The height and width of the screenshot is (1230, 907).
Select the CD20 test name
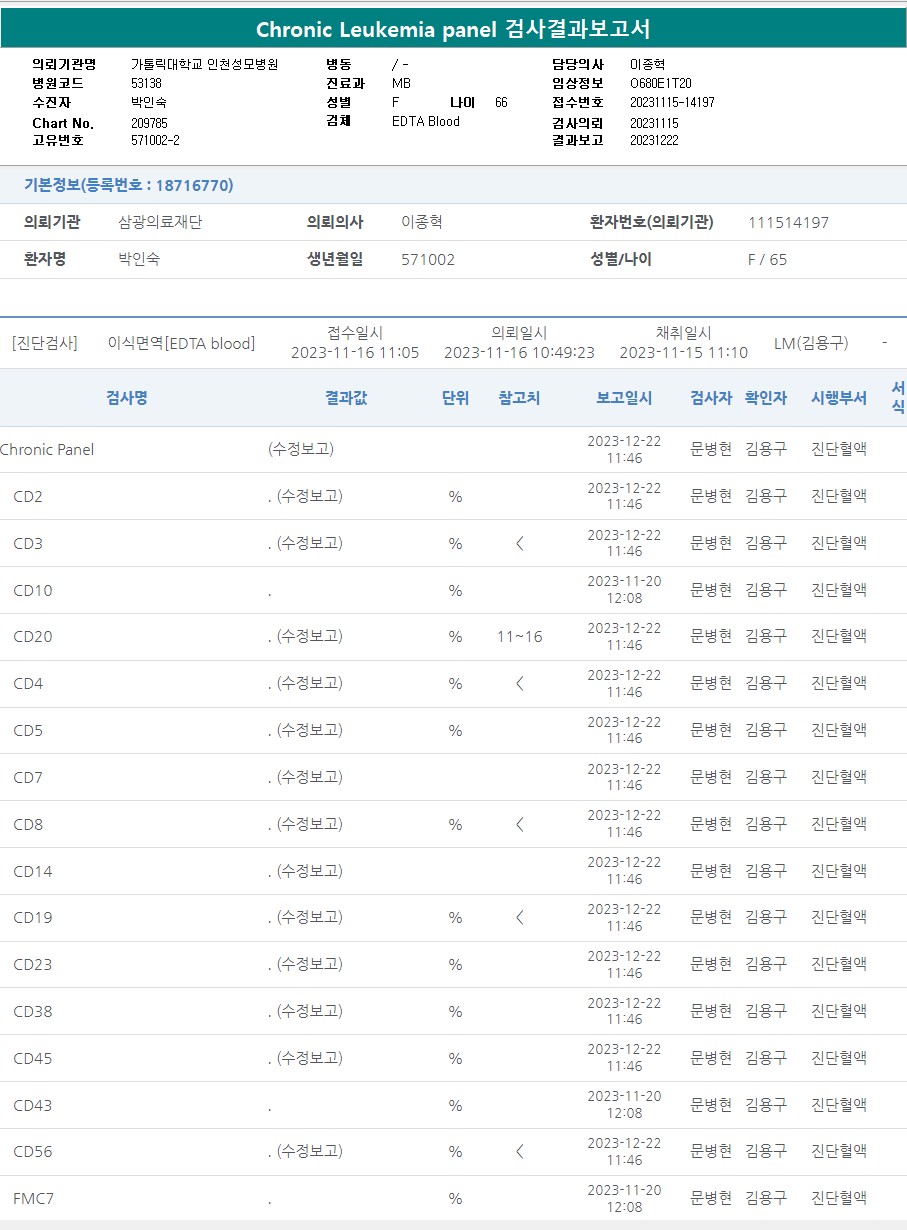click(x=33, y=637)
